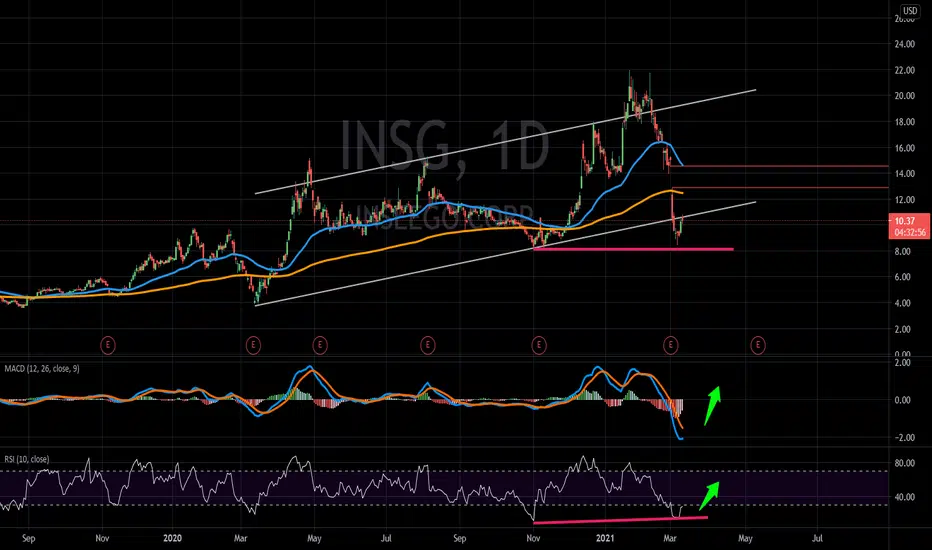Click the 24.00 price scale label
The width and height of the screenshot is (932, 550).
coord(905,44)
